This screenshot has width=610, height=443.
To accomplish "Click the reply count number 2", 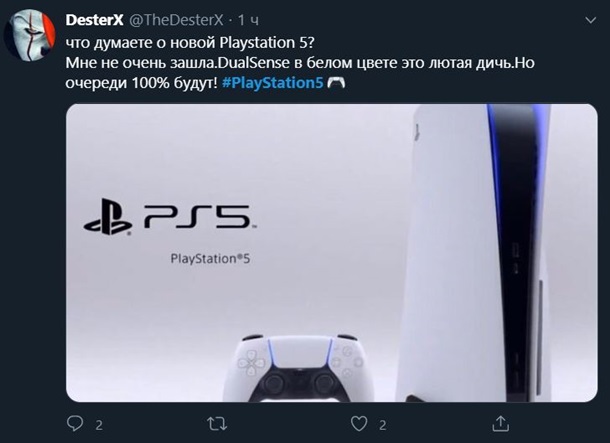I will 99,425.
